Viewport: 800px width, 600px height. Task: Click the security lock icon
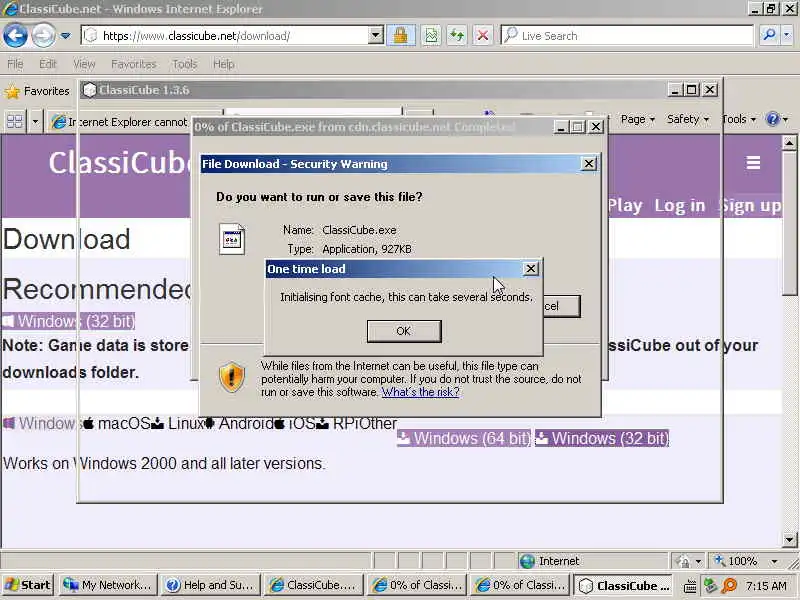tap(401, 36)
